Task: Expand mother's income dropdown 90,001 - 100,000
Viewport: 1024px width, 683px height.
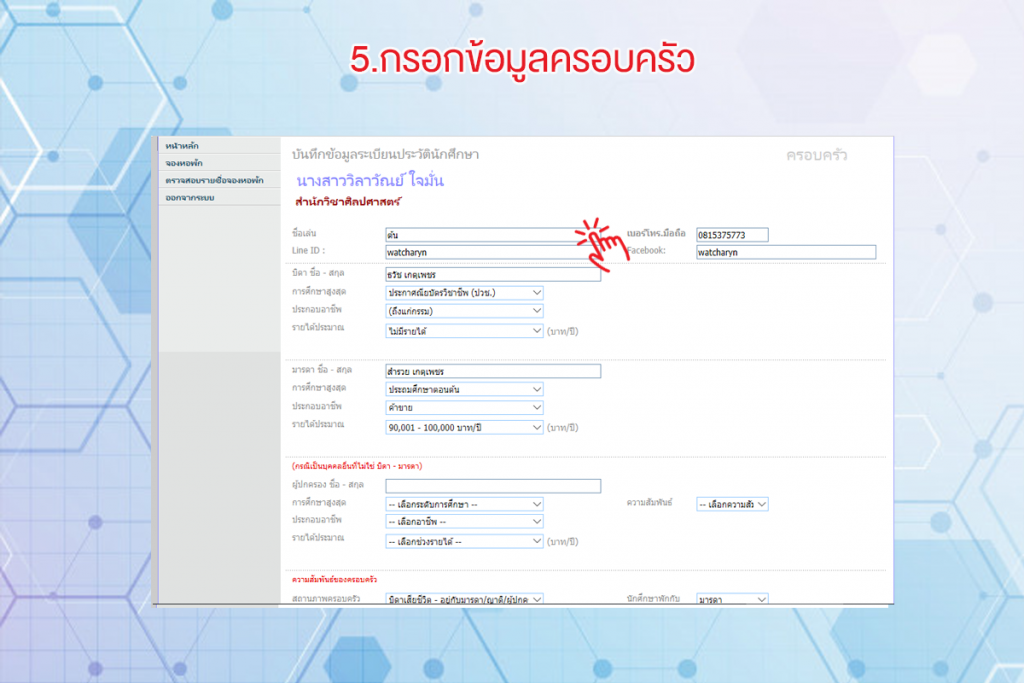Action: 464,427
